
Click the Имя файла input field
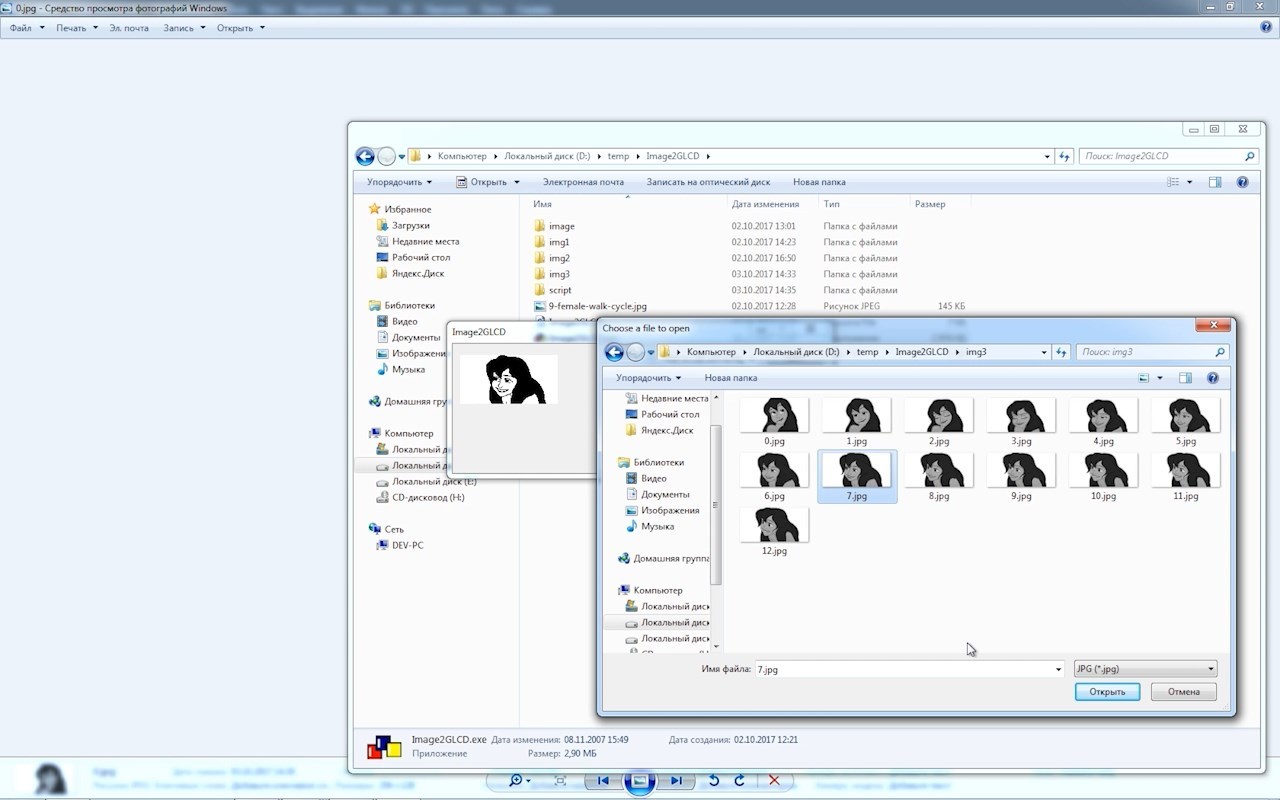click(x=903, y=669)
